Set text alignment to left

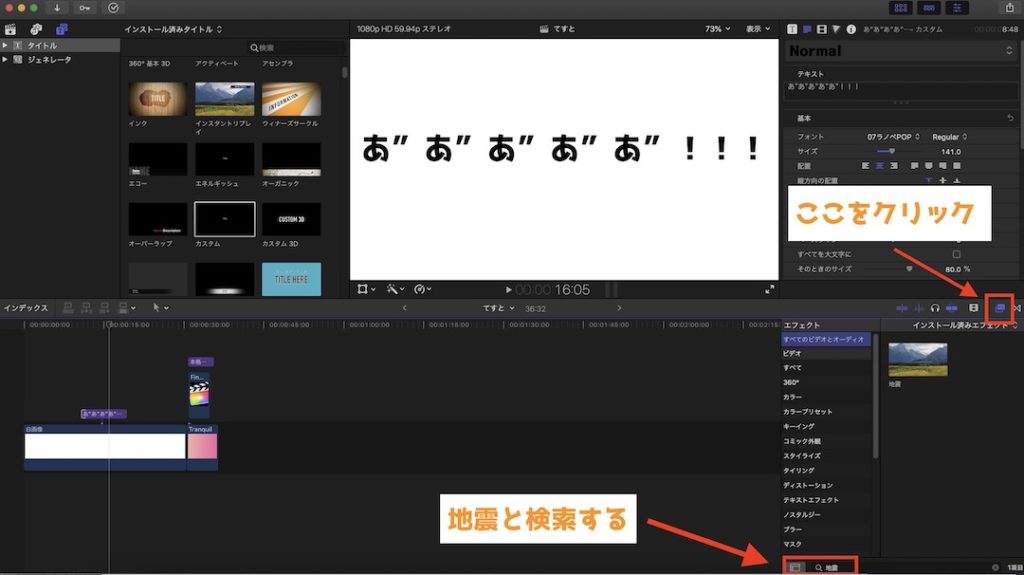[x=865, y=166]
